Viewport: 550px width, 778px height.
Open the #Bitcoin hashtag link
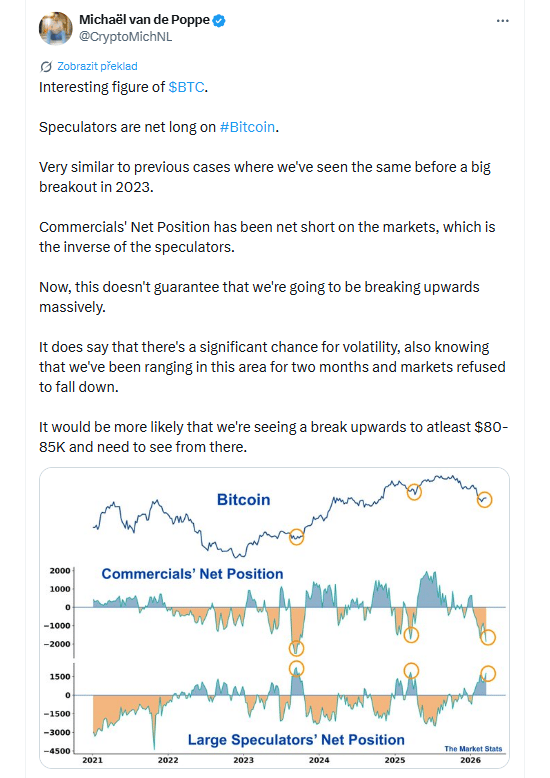[247, 128]
